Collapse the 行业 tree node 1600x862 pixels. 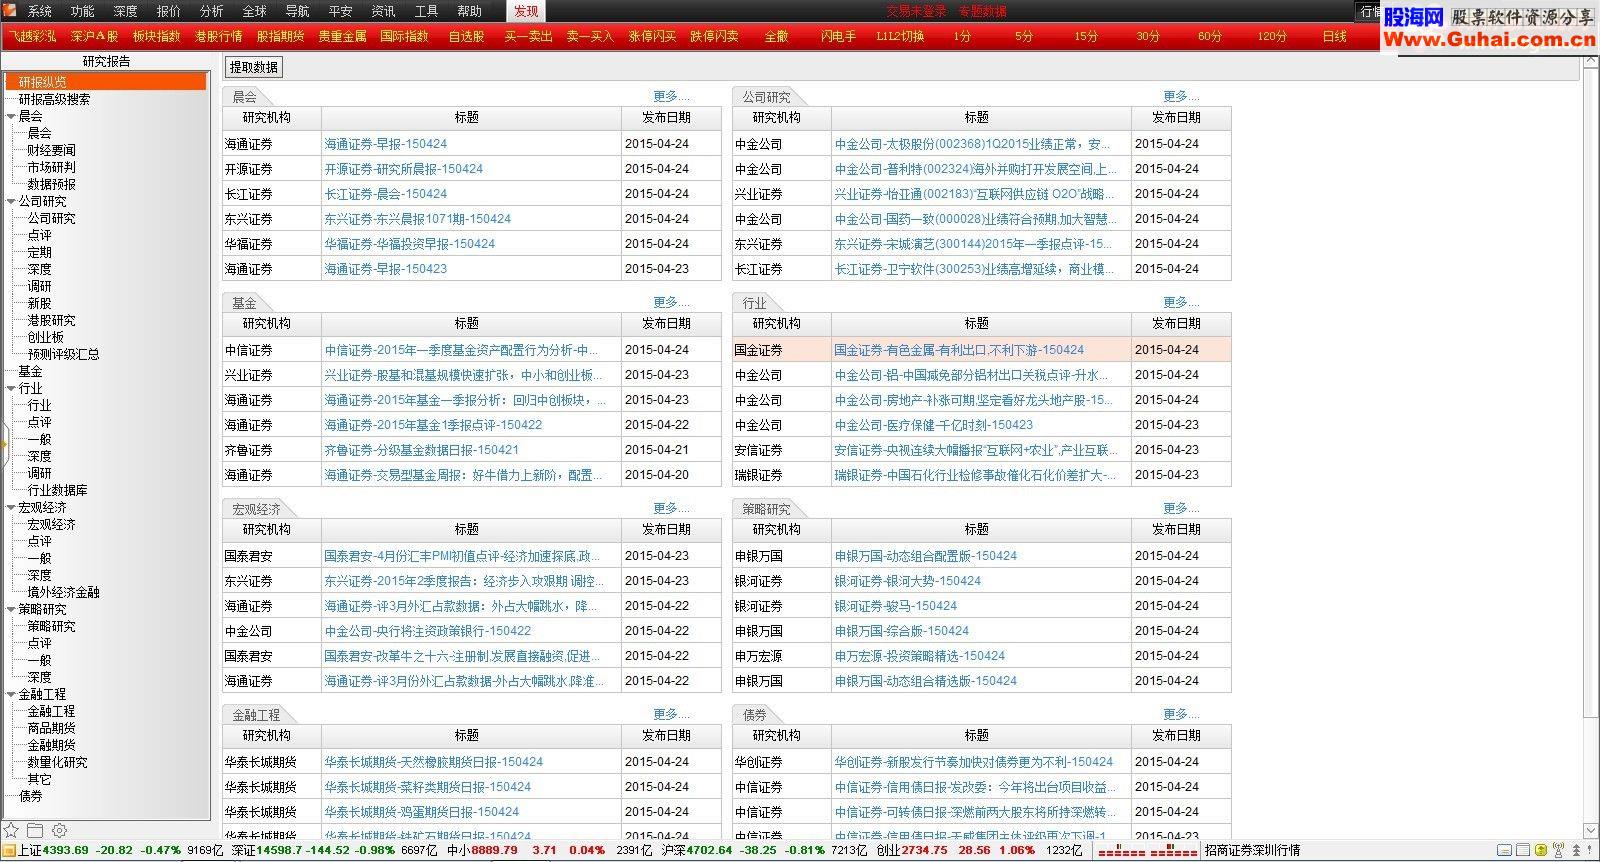click(x=11, y=388)
